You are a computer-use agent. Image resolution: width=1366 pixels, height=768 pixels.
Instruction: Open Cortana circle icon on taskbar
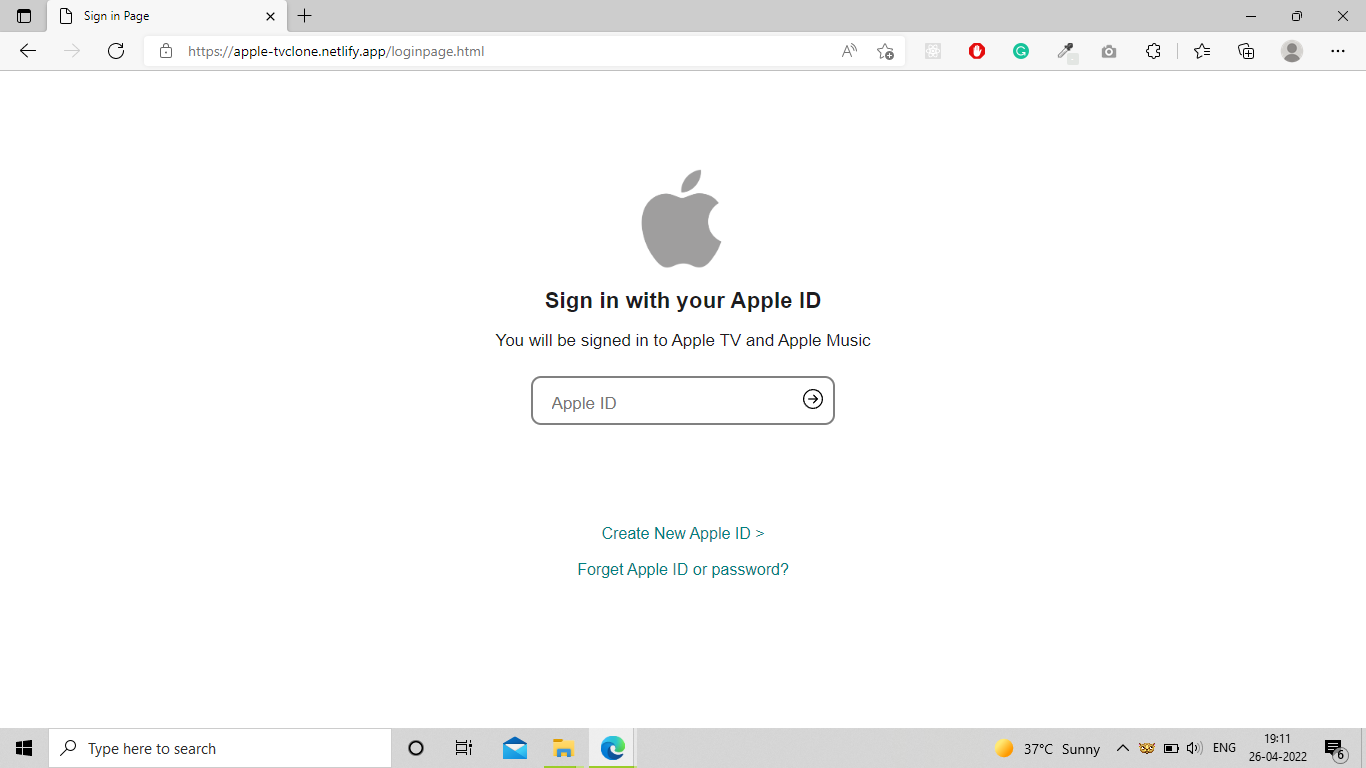pos(416,748)
